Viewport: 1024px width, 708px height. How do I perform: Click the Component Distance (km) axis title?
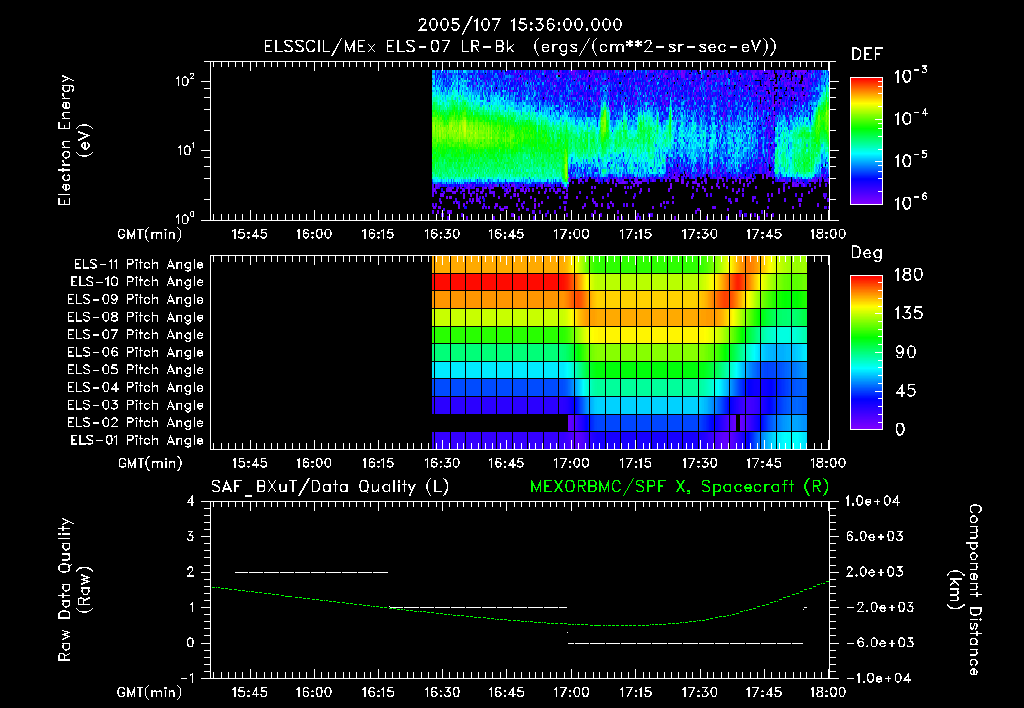tap(965, 590)
